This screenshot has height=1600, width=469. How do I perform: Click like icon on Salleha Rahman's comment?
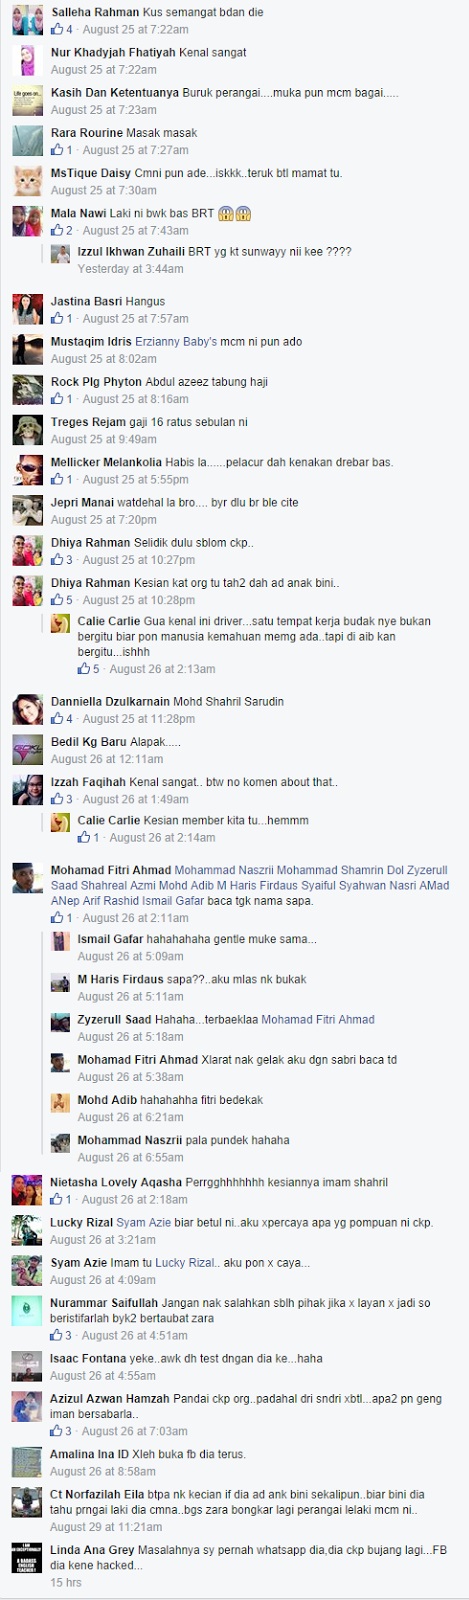[x=57, y=30]
